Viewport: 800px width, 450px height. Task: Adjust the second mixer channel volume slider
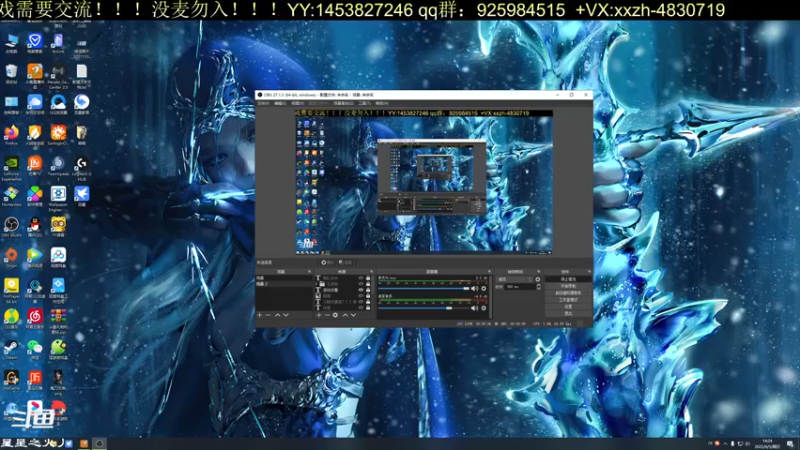[423, 308]
